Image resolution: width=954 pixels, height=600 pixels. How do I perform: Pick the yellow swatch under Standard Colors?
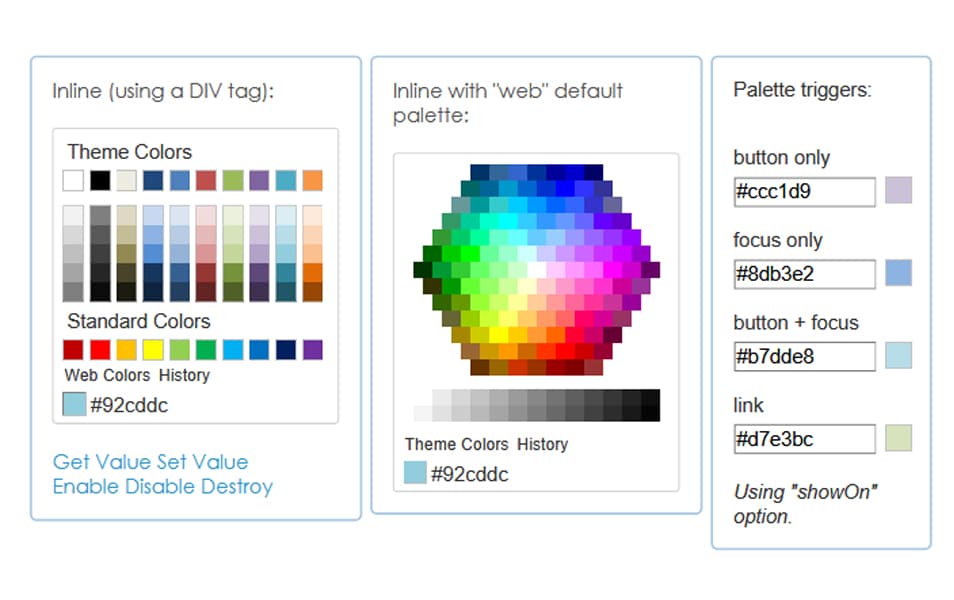pyautogui.click(x=153, y=349)
